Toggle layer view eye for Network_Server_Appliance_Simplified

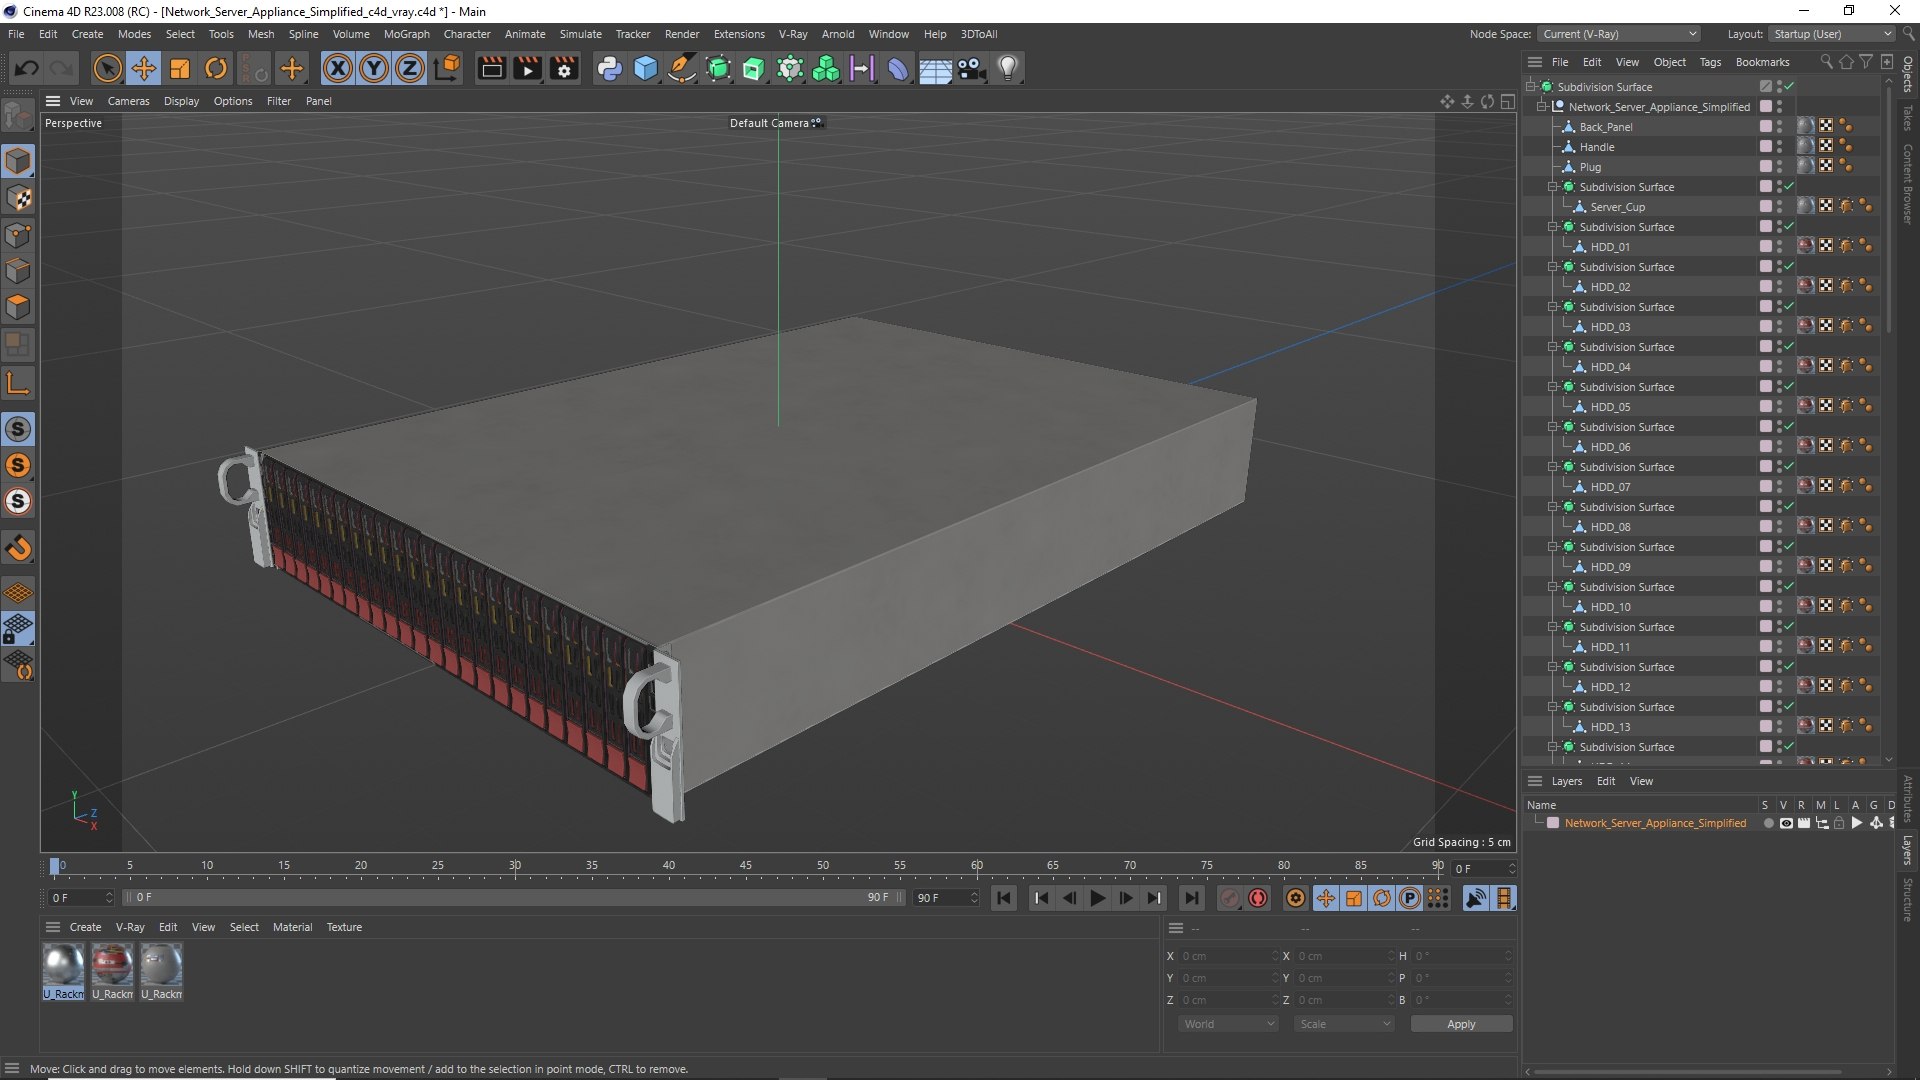[1786, 823]
